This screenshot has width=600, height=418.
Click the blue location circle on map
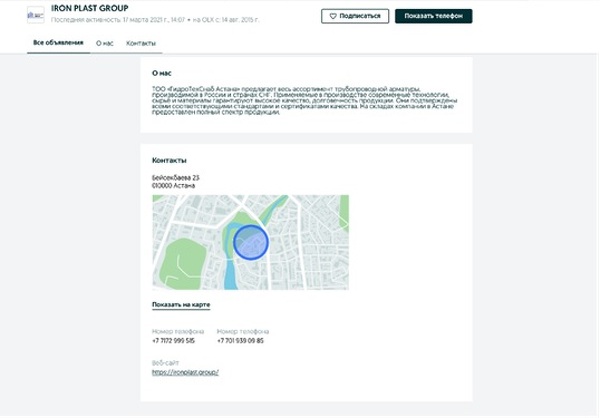click(251, 242)
